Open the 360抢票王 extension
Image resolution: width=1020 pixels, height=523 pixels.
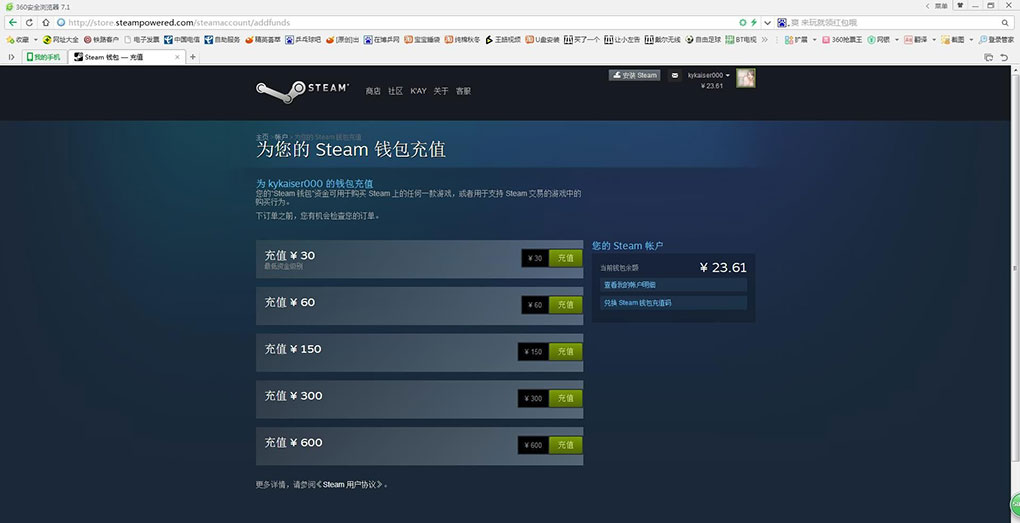(x=842, y=40)
